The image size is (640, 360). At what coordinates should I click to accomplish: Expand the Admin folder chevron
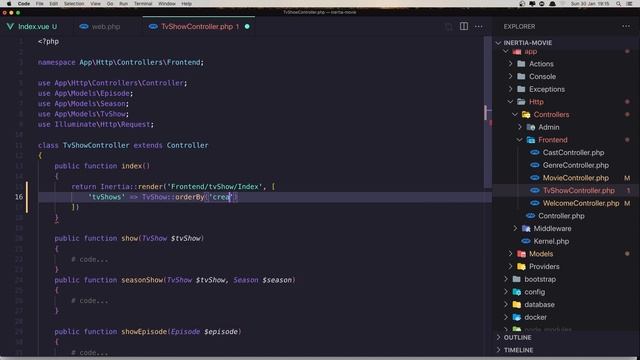519,127
